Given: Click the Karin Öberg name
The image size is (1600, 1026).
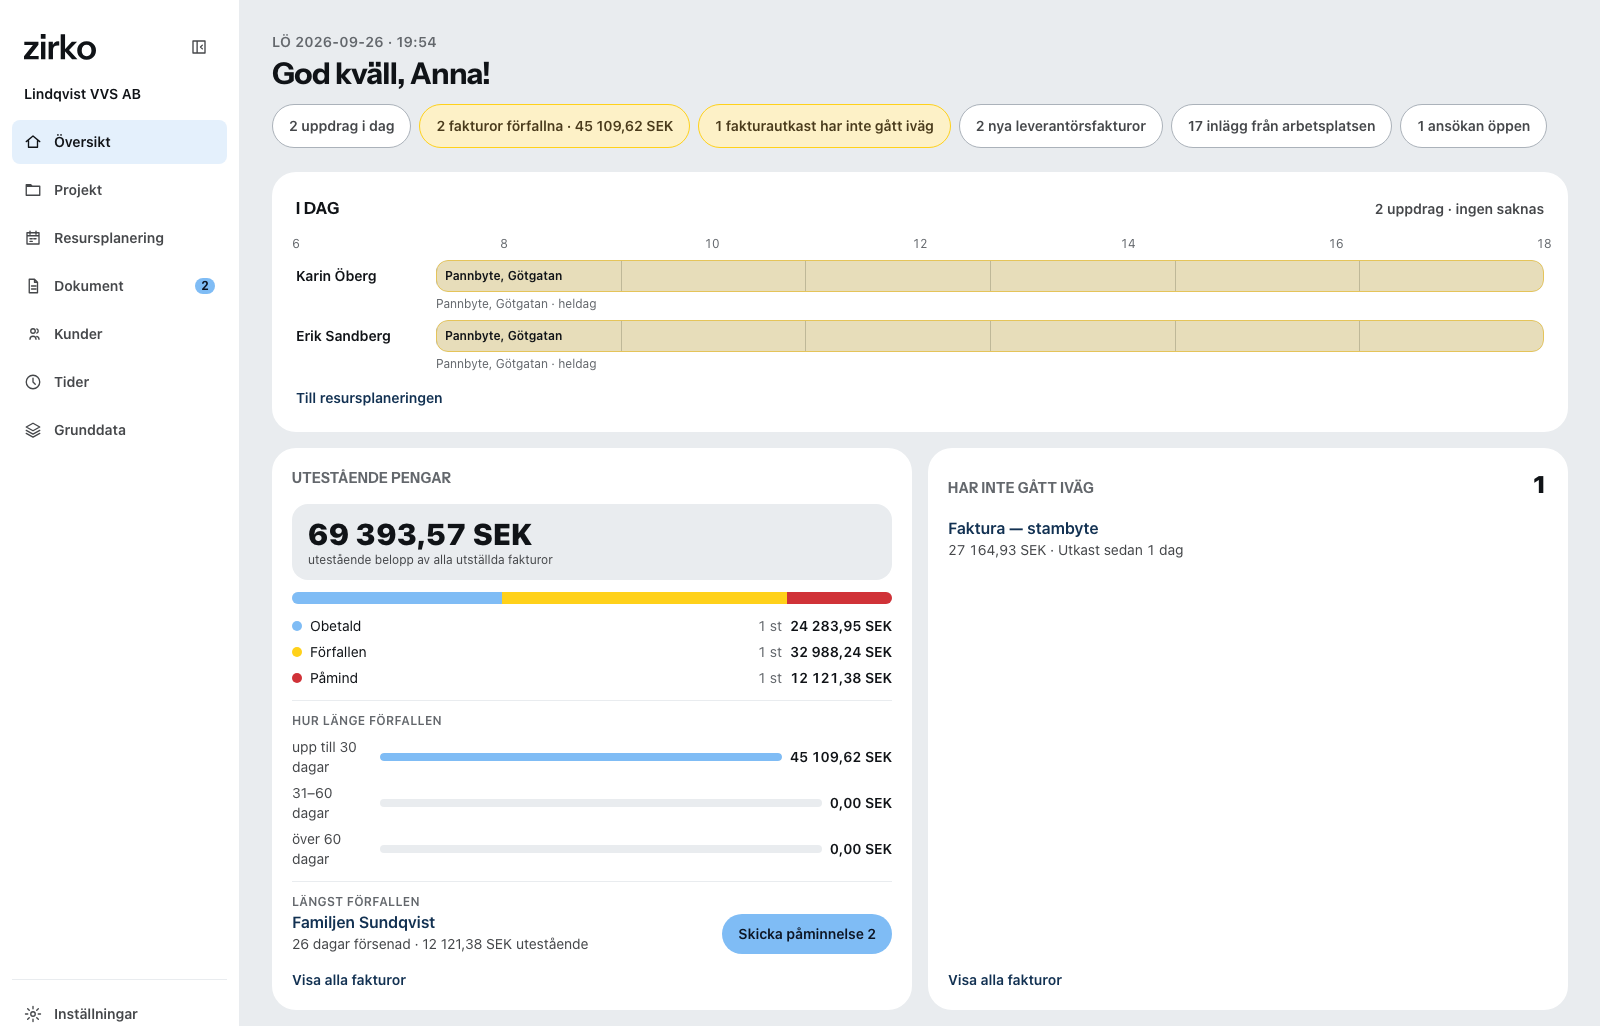Looking at the screenshot, I should point(336,276).
